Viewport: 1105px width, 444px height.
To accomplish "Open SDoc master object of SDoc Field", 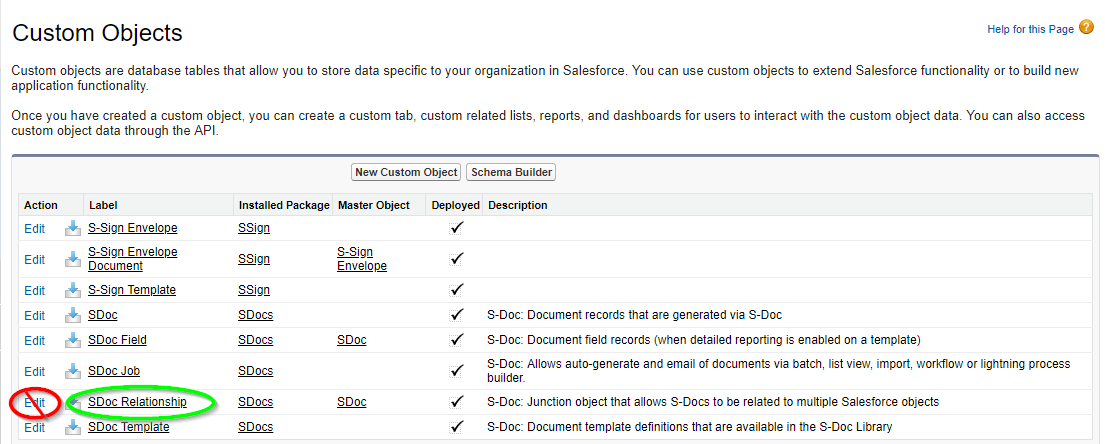I will (352, 340).
